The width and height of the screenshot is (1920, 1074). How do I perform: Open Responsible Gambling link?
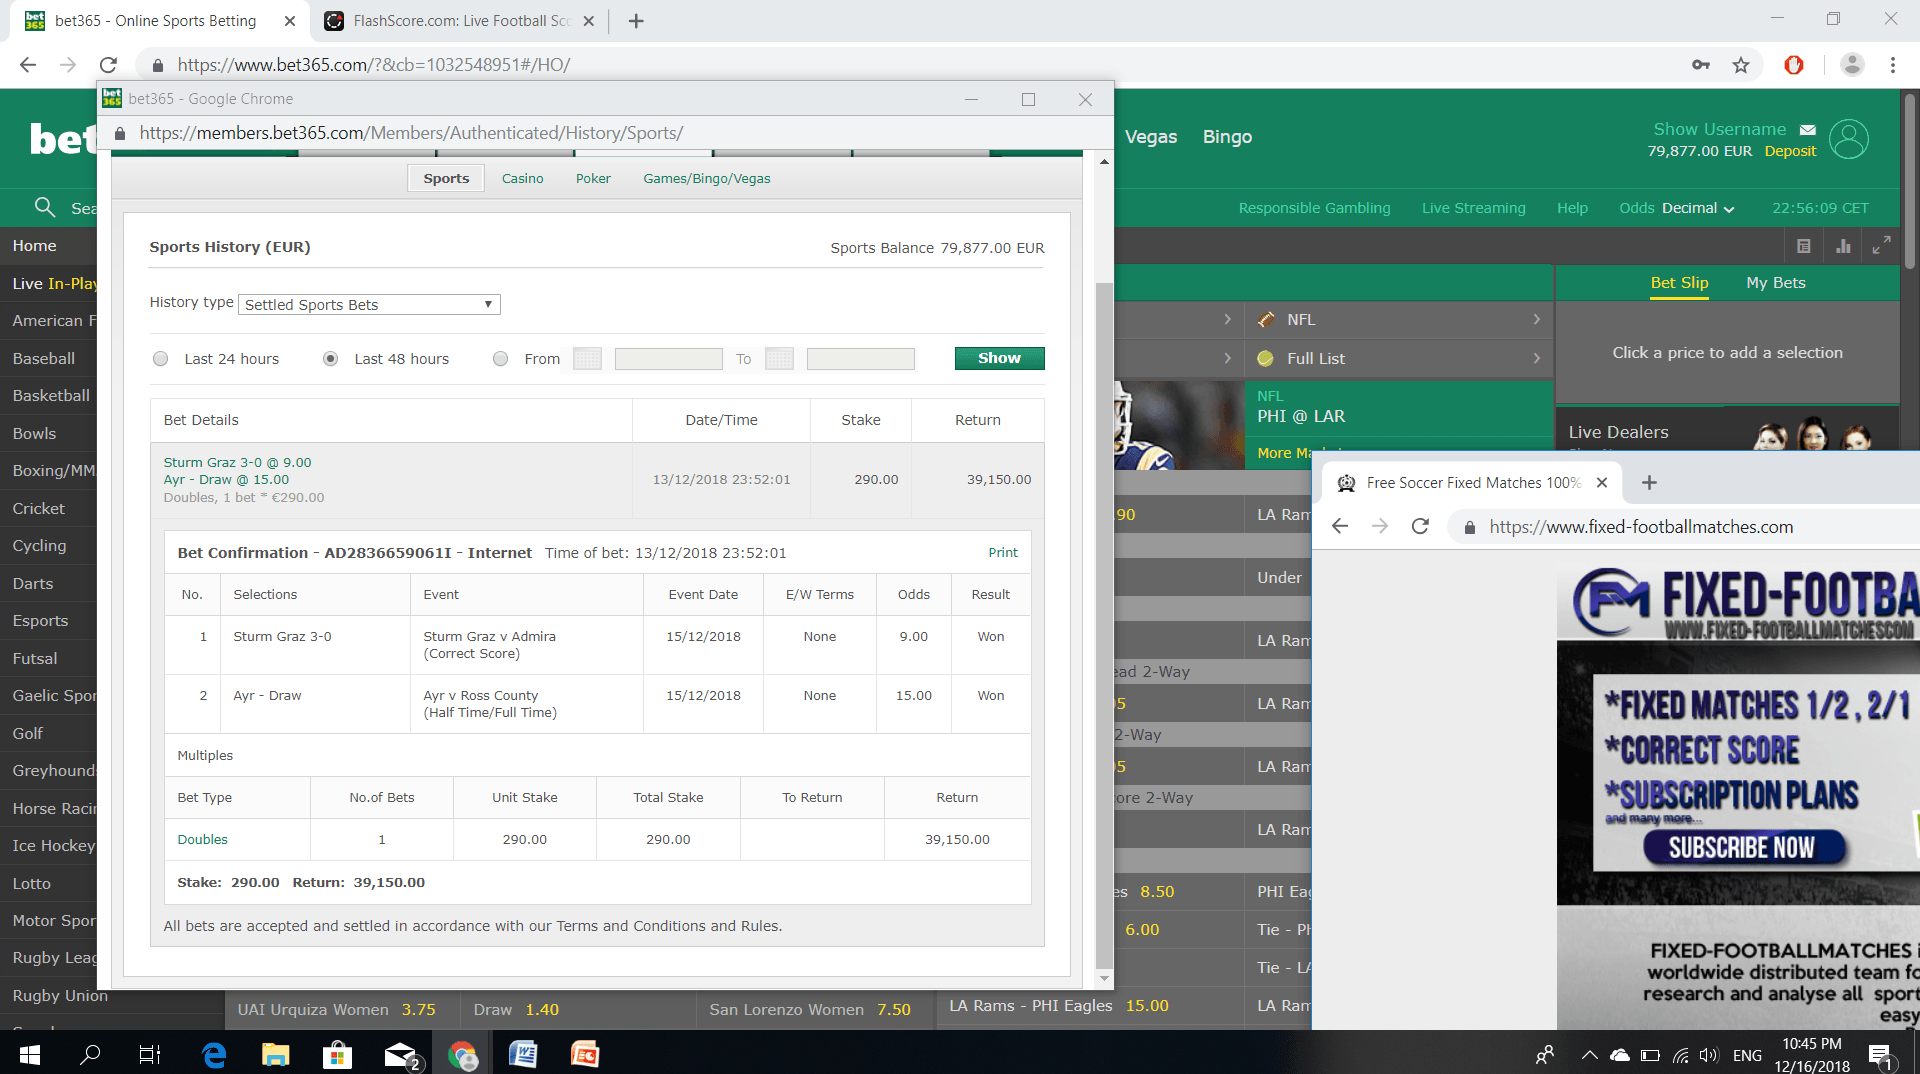pyautogui.click(x=1314, y=208)
